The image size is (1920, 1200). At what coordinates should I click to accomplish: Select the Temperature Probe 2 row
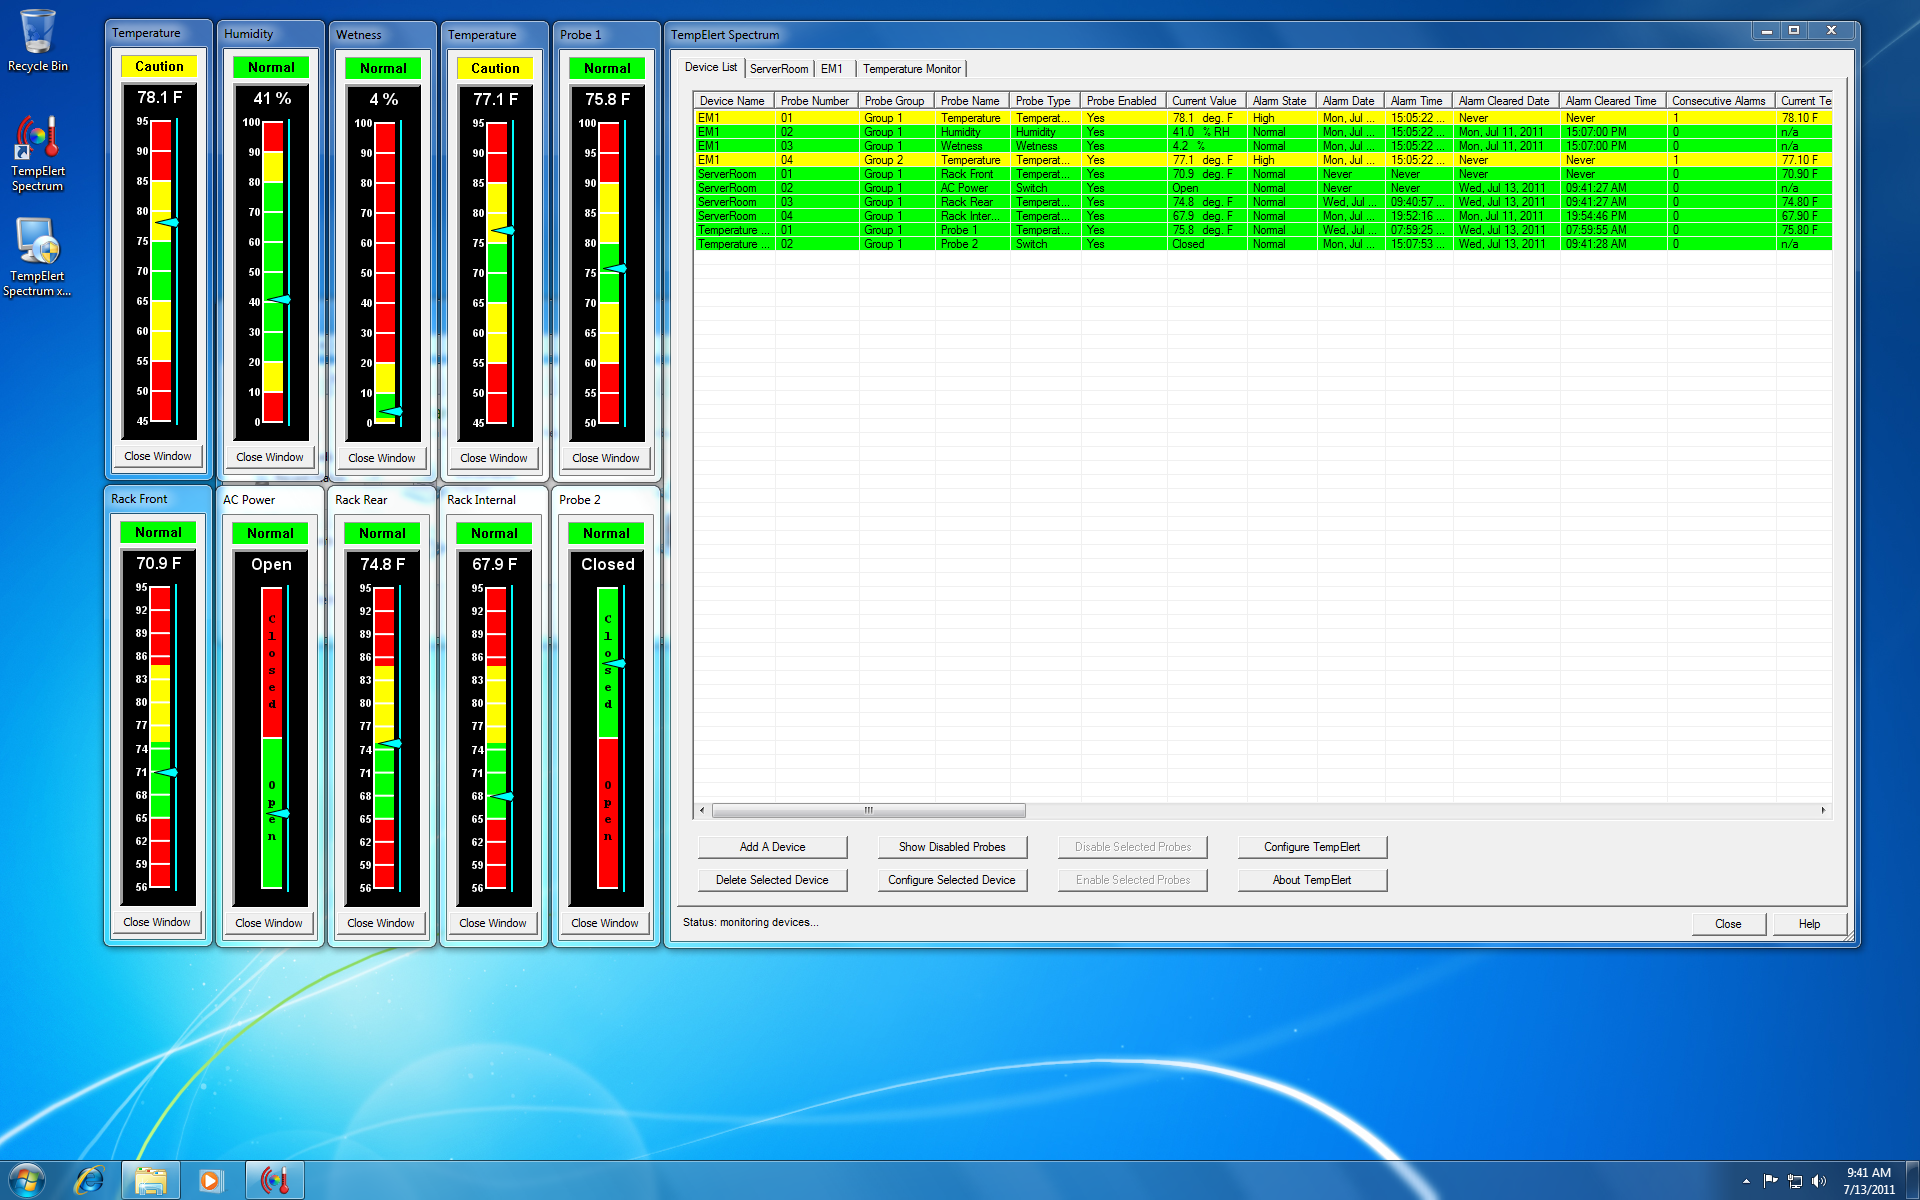coord(1263,244)
